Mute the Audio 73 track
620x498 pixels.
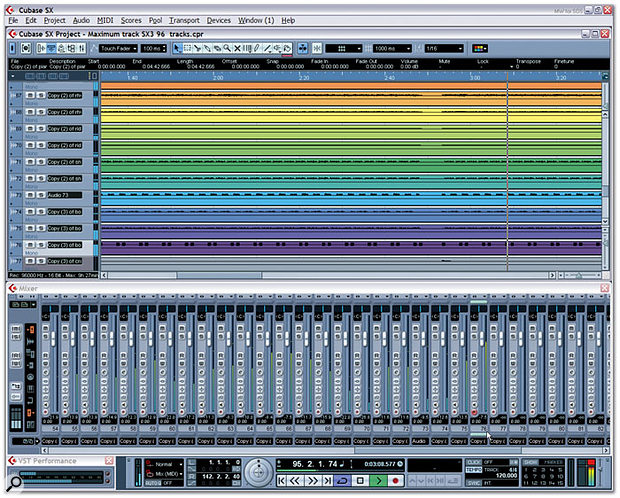[x=30, y=195]
